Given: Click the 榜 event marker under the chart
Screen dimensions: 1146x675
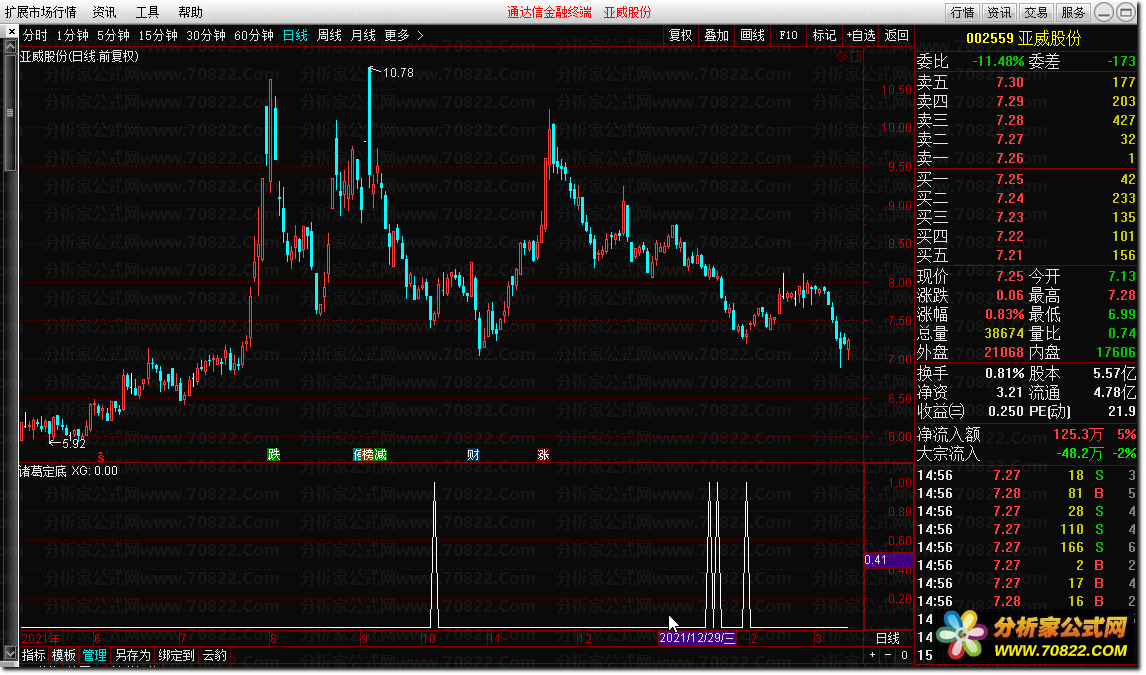Looking at the screenshot, I should 369,454.
